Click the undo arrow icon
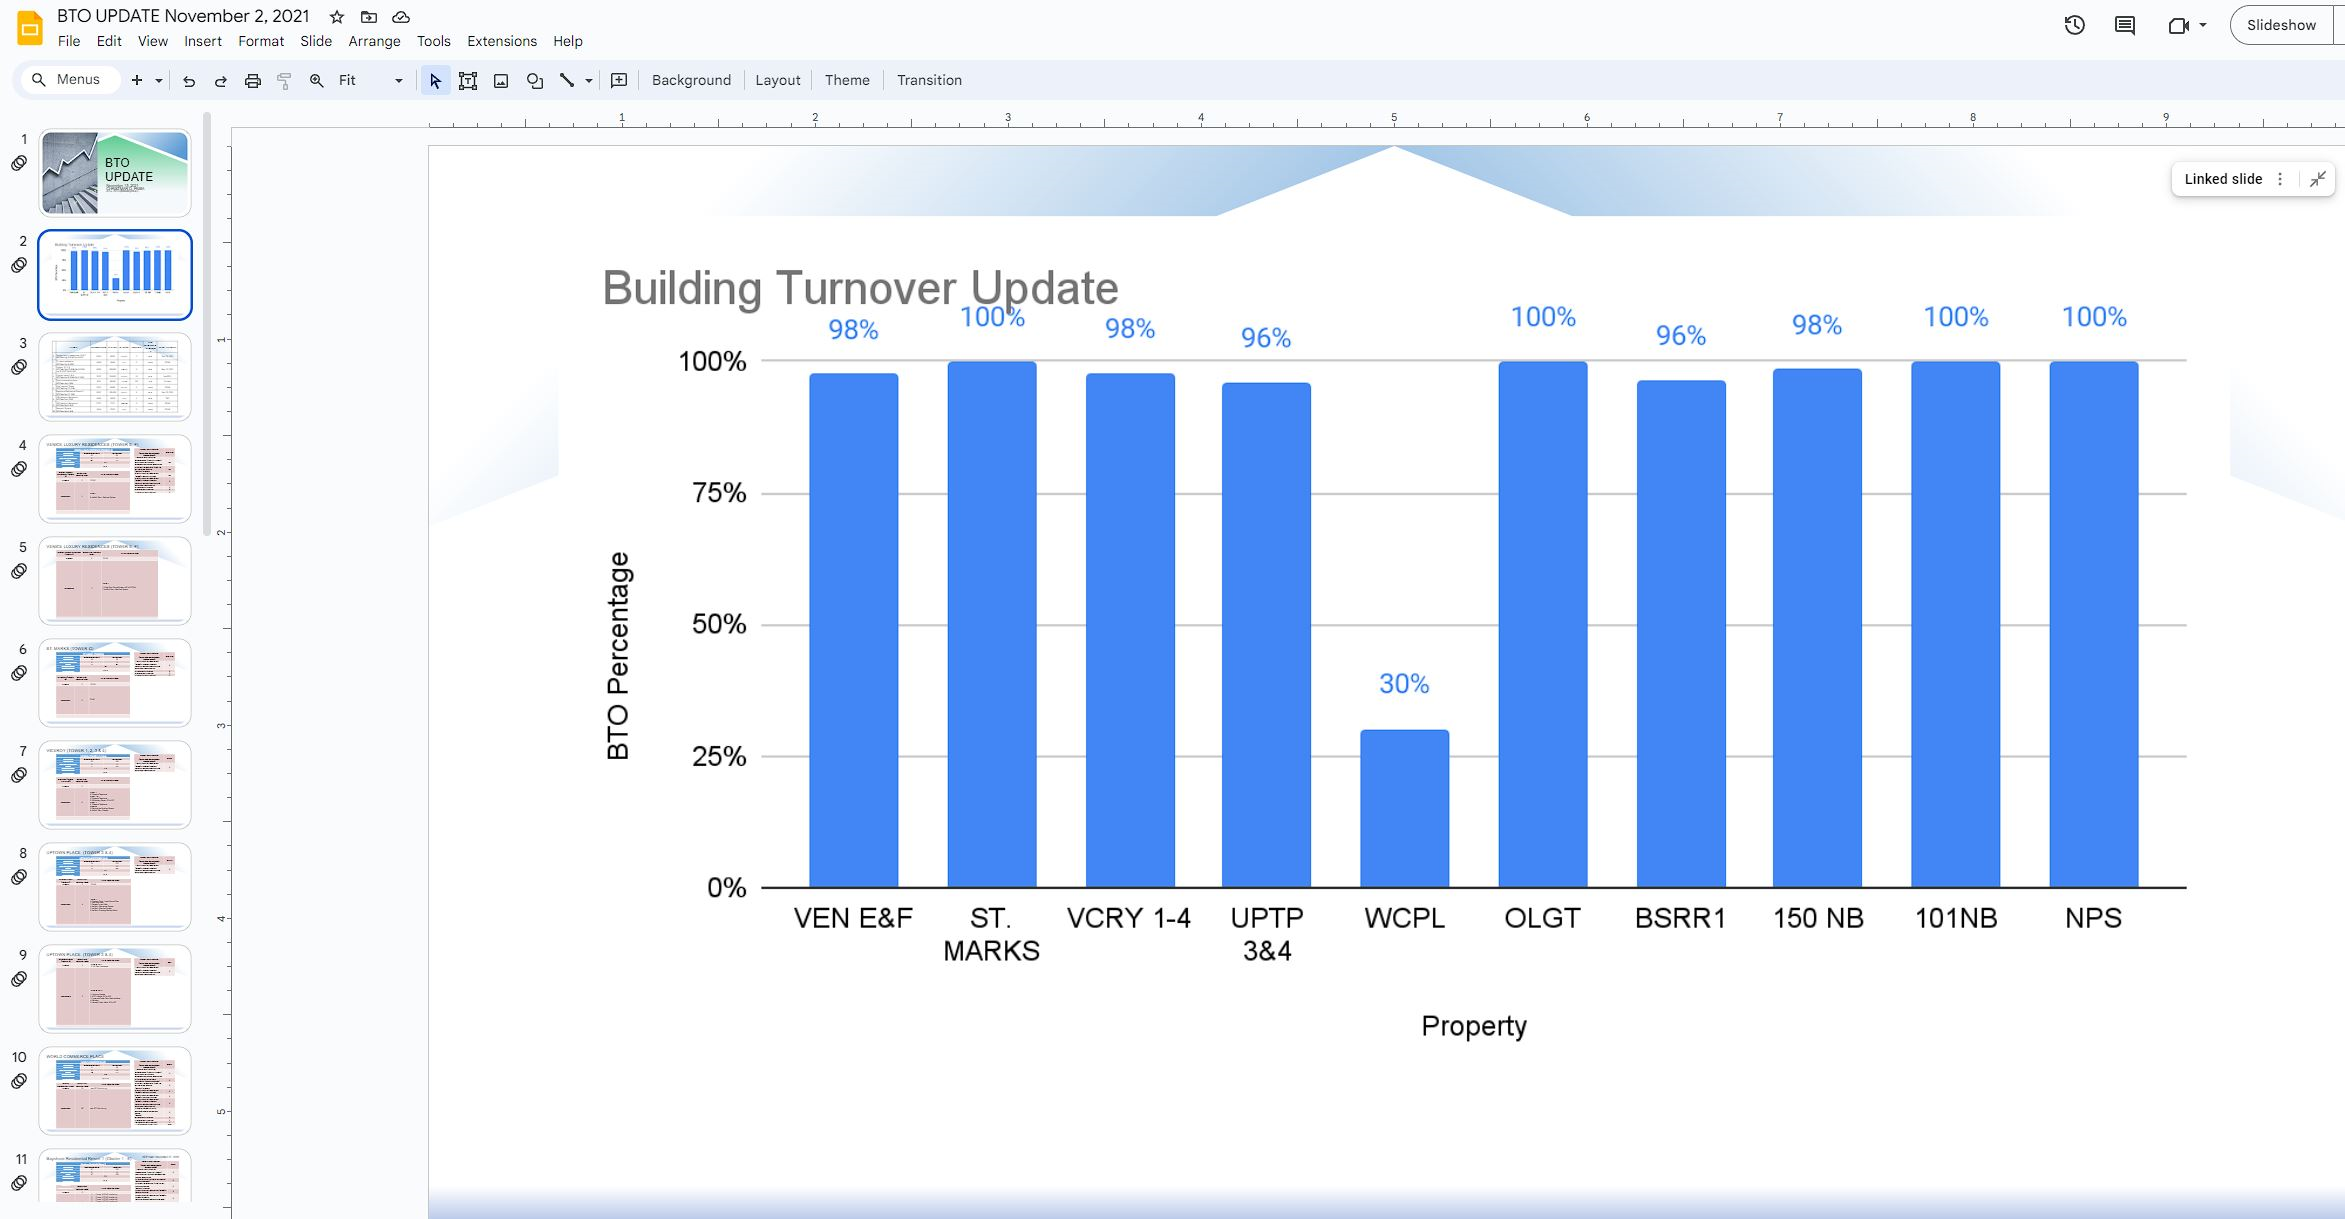This screenshot has height=1219, width=2345. click(189, 81)
